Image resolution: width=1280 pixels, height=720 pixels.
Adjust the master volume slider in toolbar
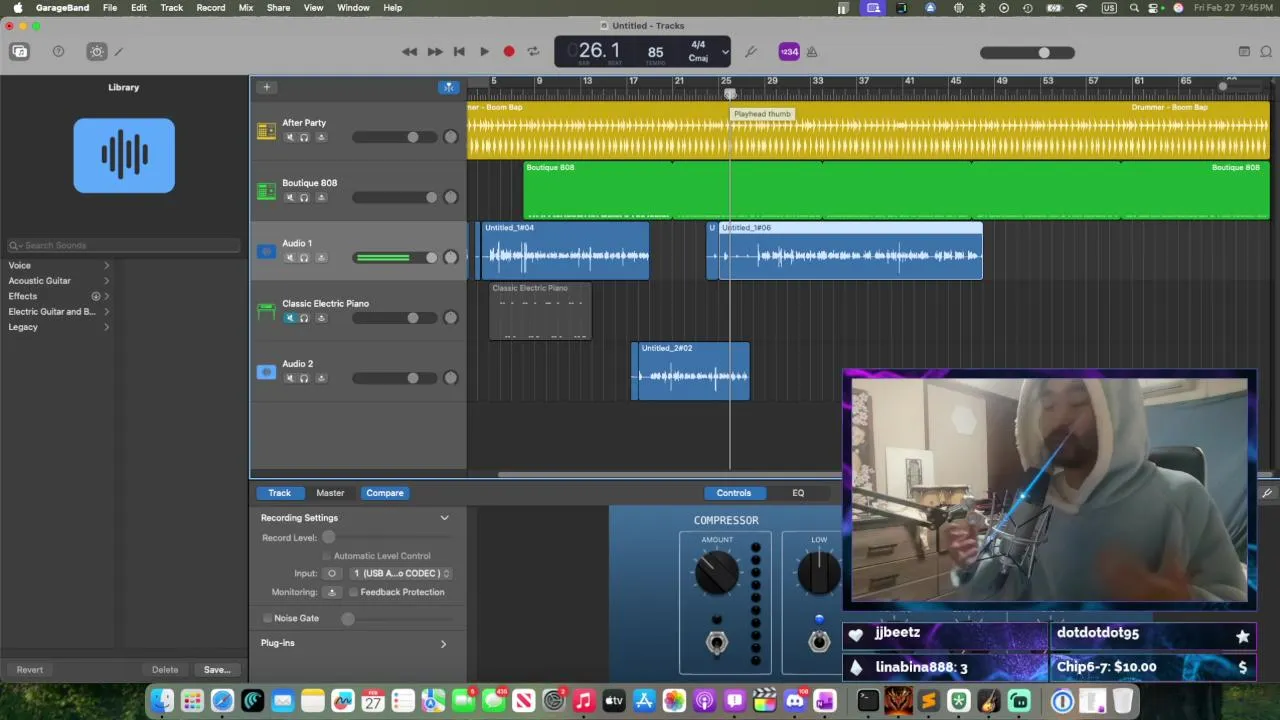coord(1027,53)
